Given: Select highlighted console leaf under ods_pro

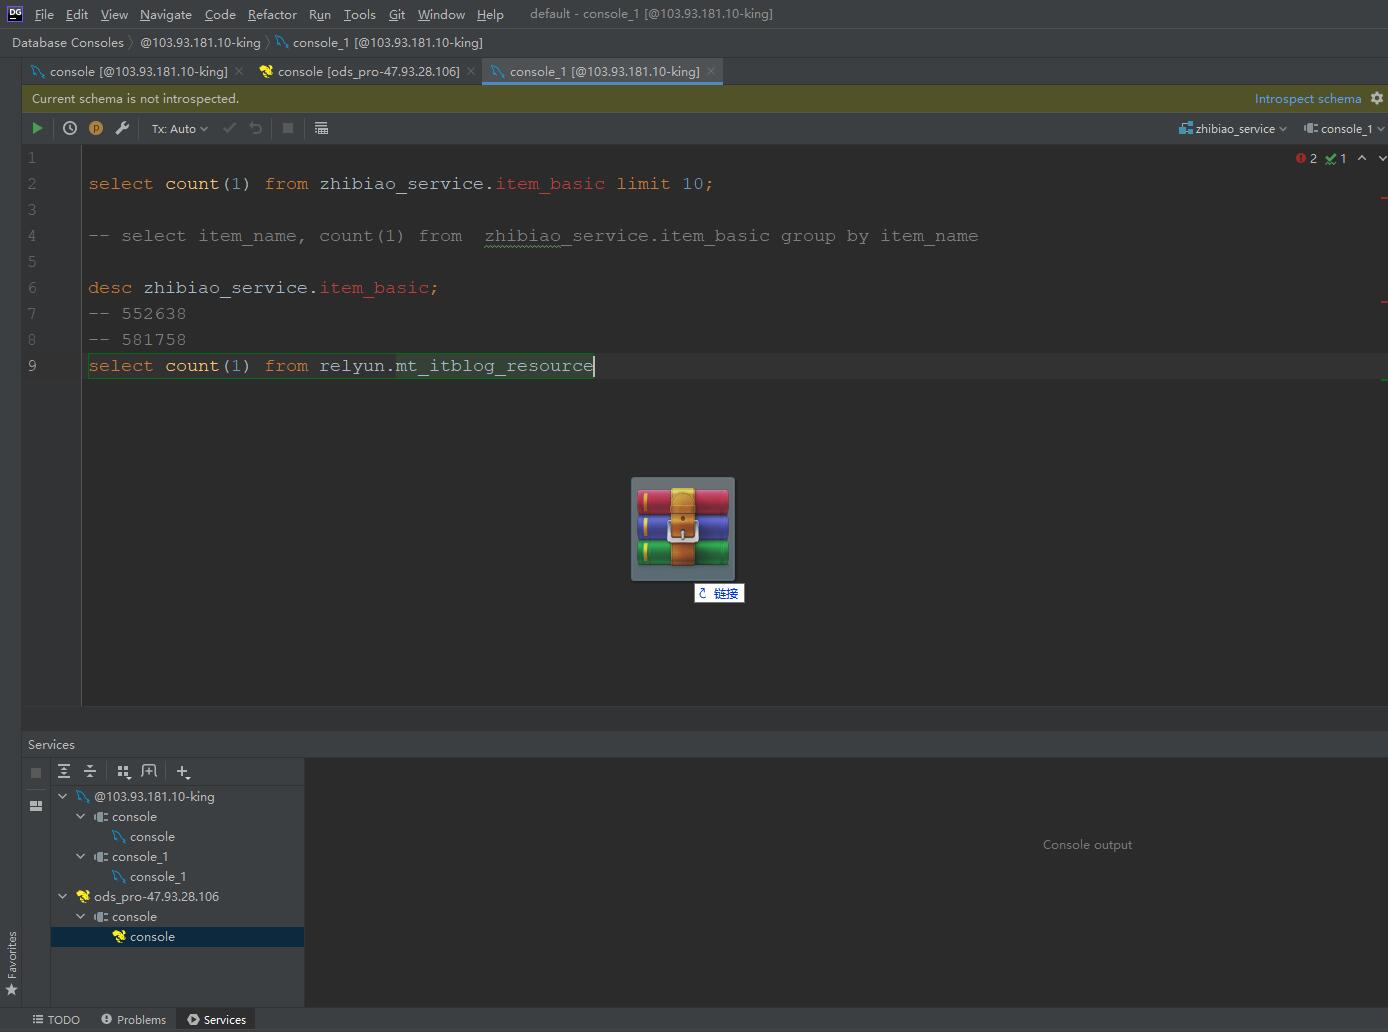Looking at the screenshot, I should tap(177, 937).
